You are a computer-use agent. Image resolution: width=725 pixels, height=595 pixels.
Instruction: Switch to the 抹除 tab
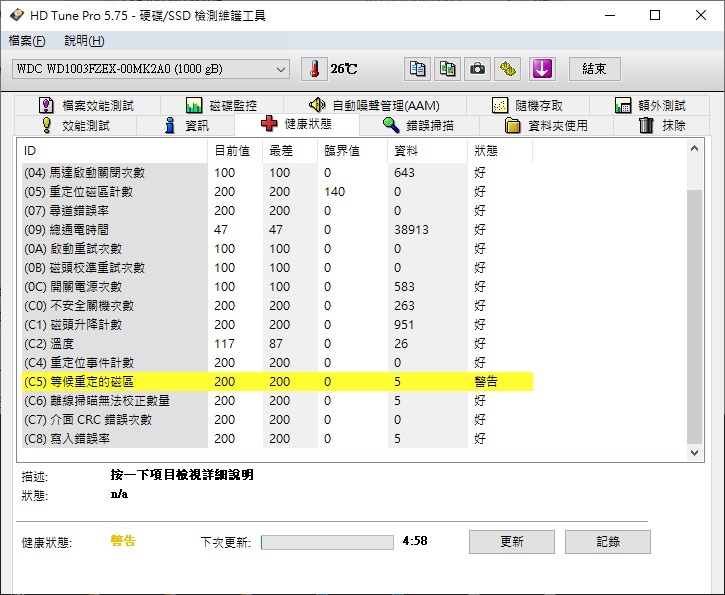tap(662, 125)
